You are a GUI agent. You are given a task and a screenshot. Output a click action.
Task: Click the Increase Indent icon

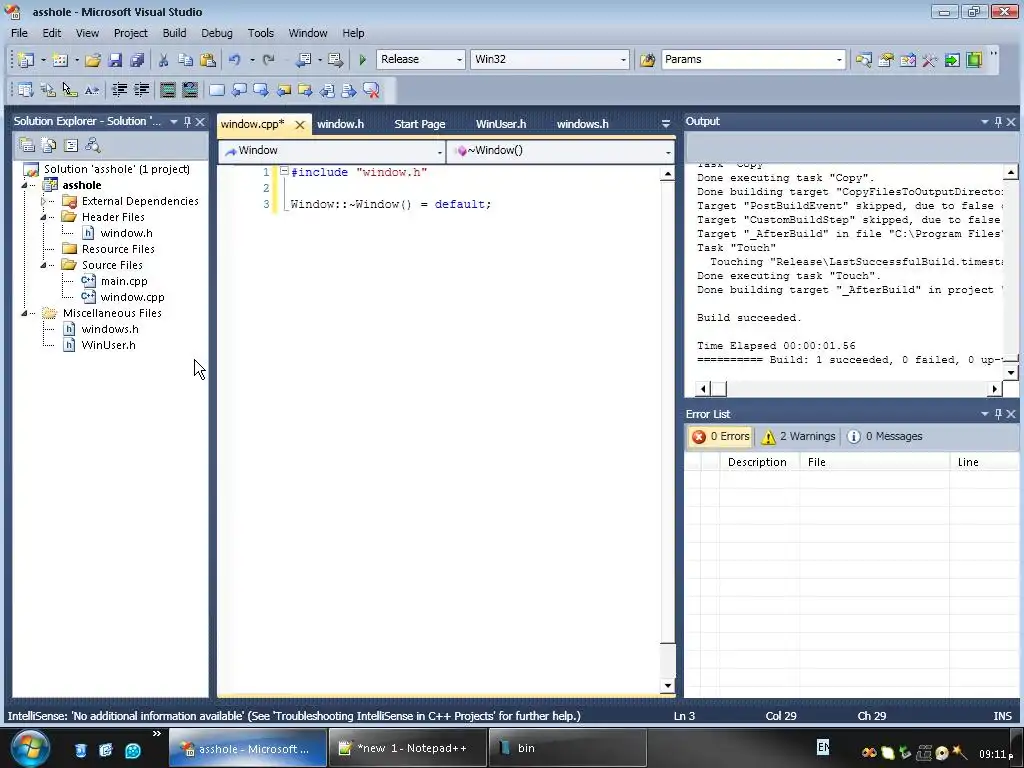tap(141, 90)
